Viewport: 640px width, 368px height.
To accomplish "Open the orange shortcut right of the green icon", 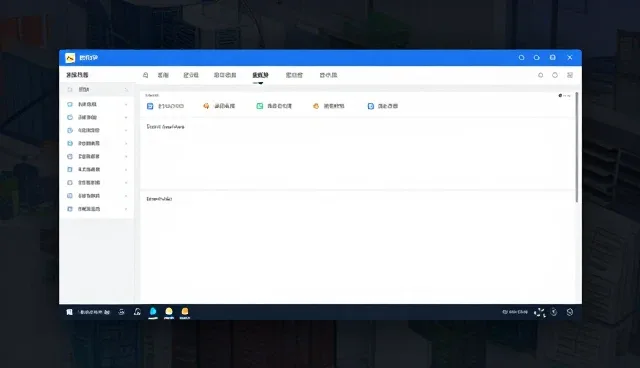I will 316,106.
